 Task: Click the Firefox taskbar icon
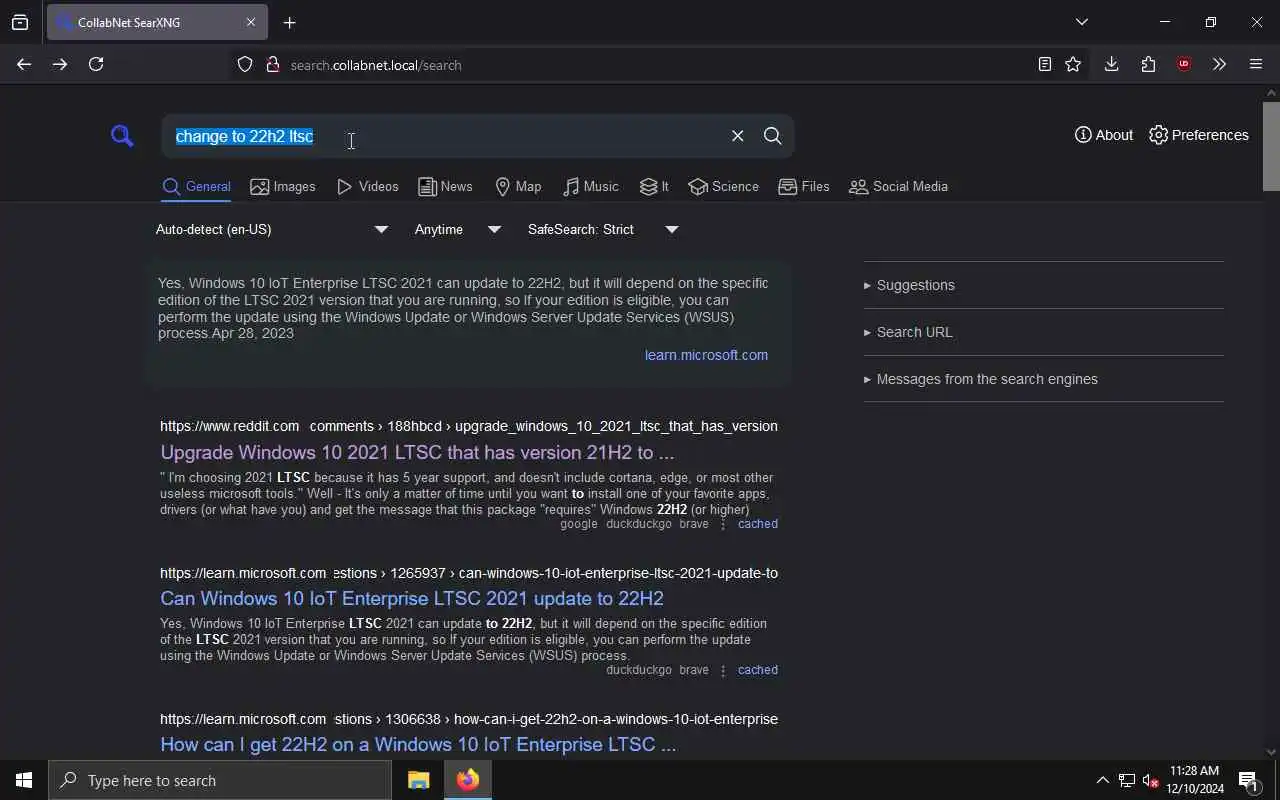[467, 780]
